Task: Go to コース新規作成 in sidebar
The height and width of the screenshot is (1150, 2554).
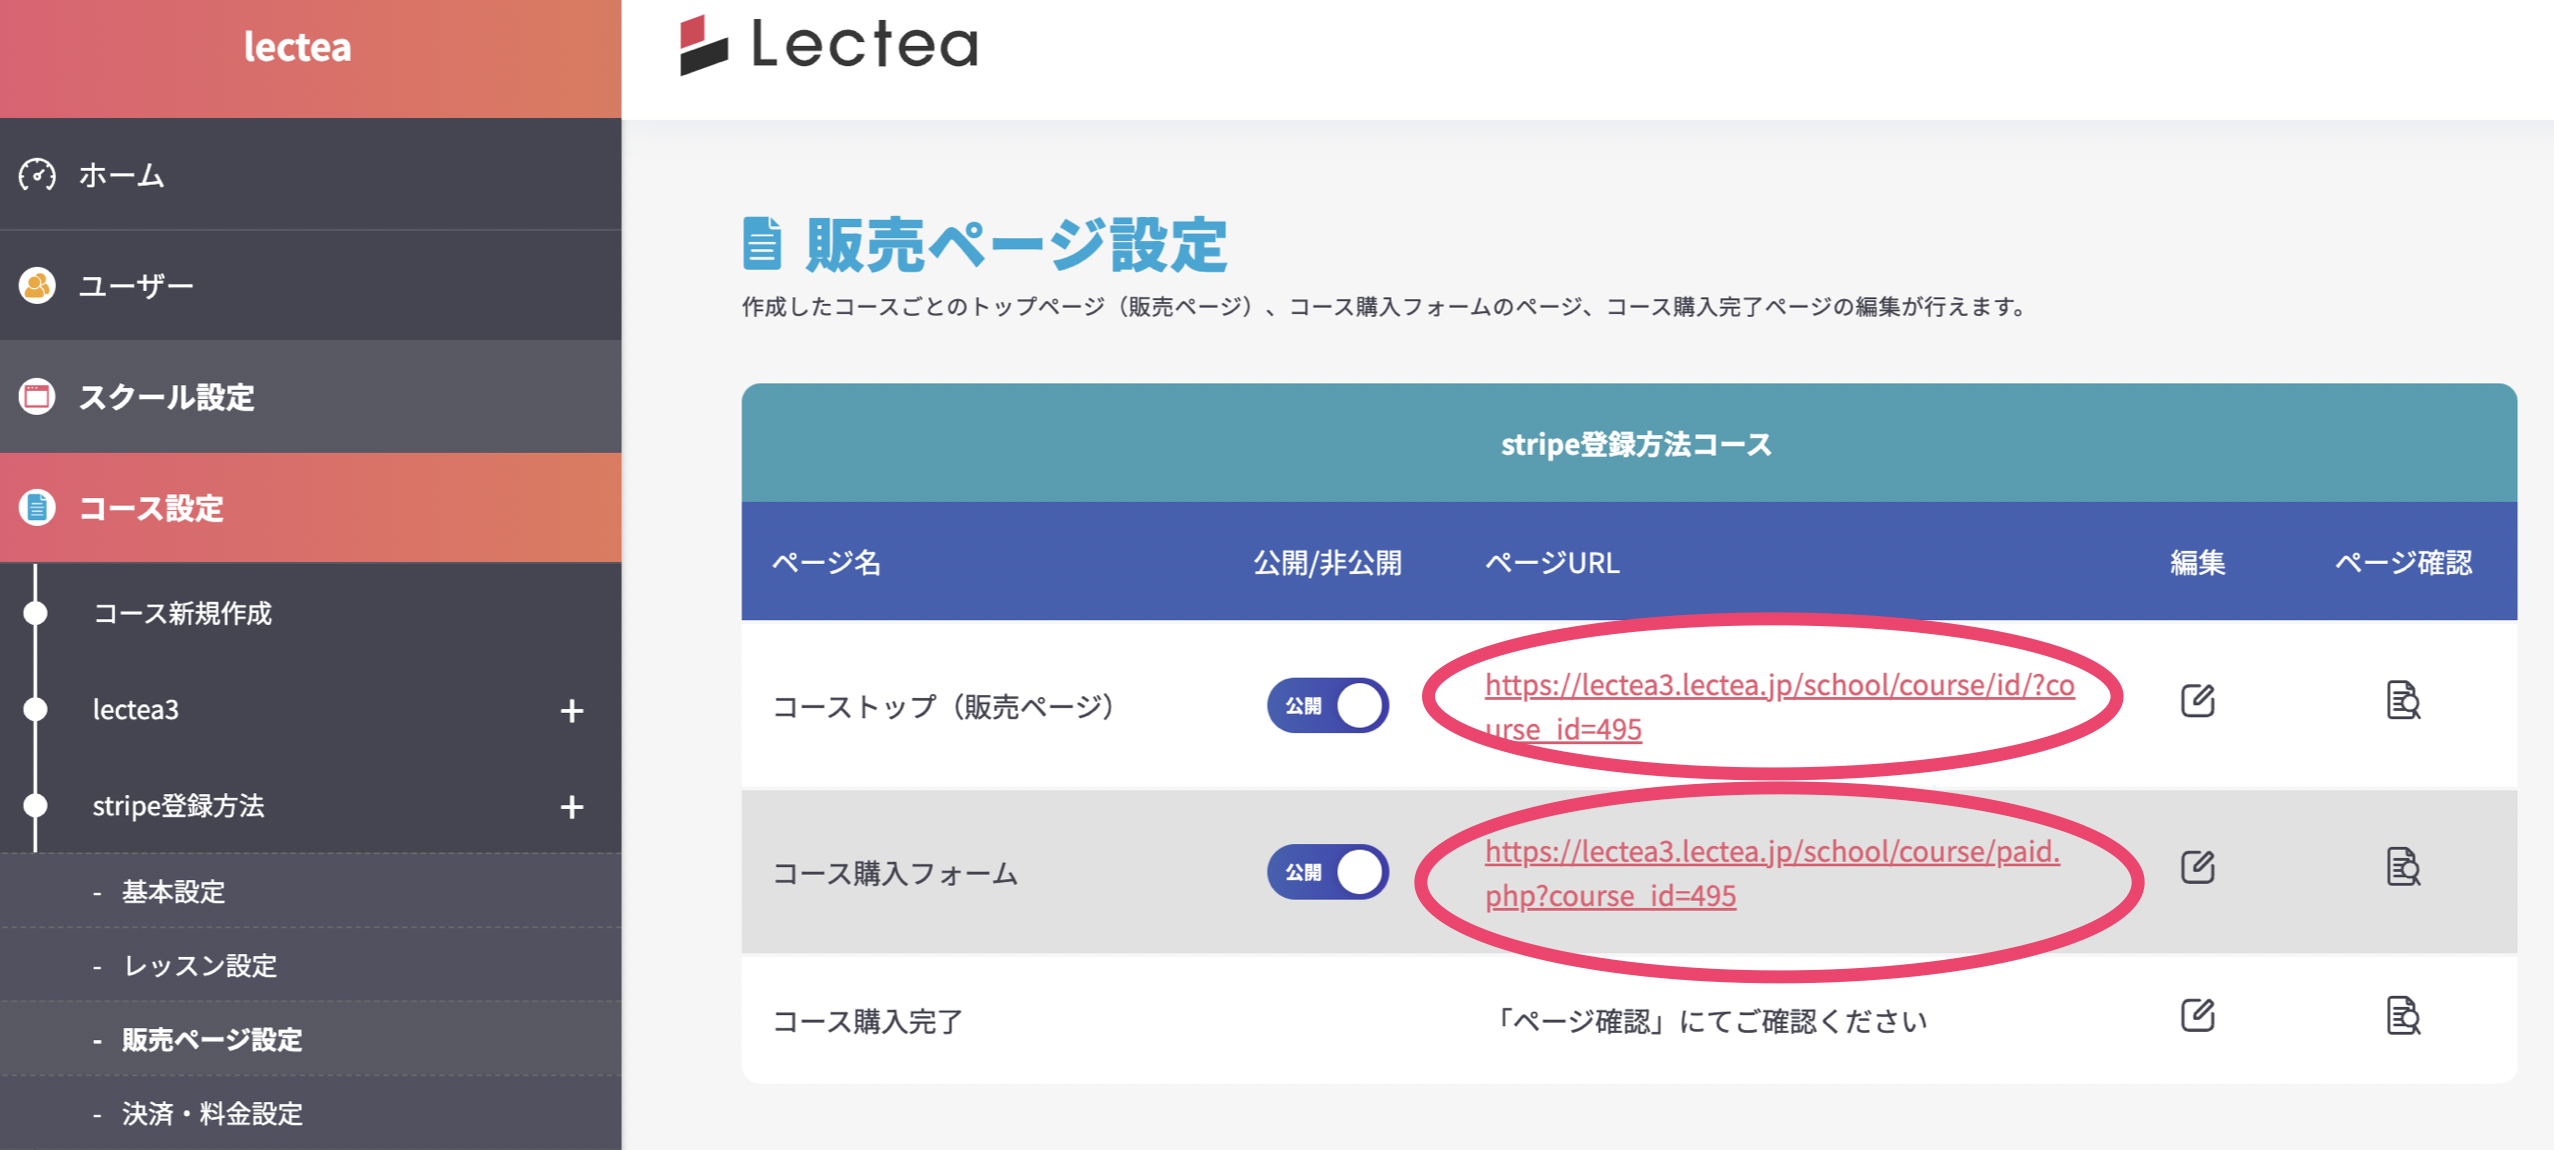Action: tap(182, 613)
